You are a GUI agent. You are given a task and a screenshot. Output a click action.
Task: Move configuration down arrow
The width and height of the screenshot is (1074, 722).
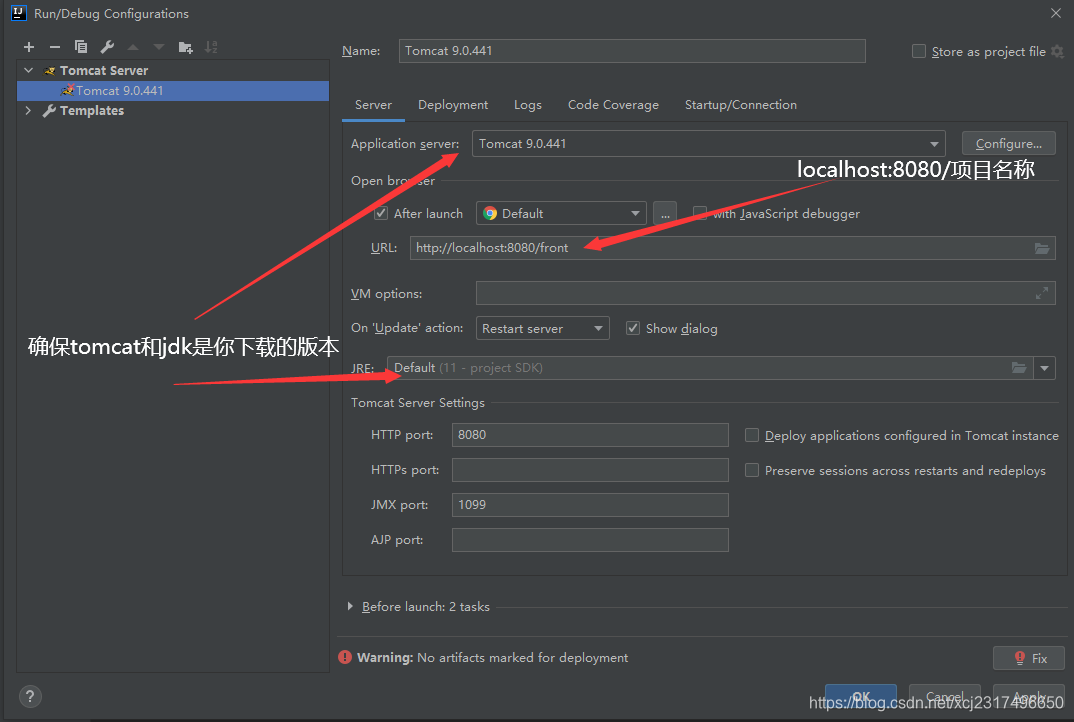click(159, 47)
